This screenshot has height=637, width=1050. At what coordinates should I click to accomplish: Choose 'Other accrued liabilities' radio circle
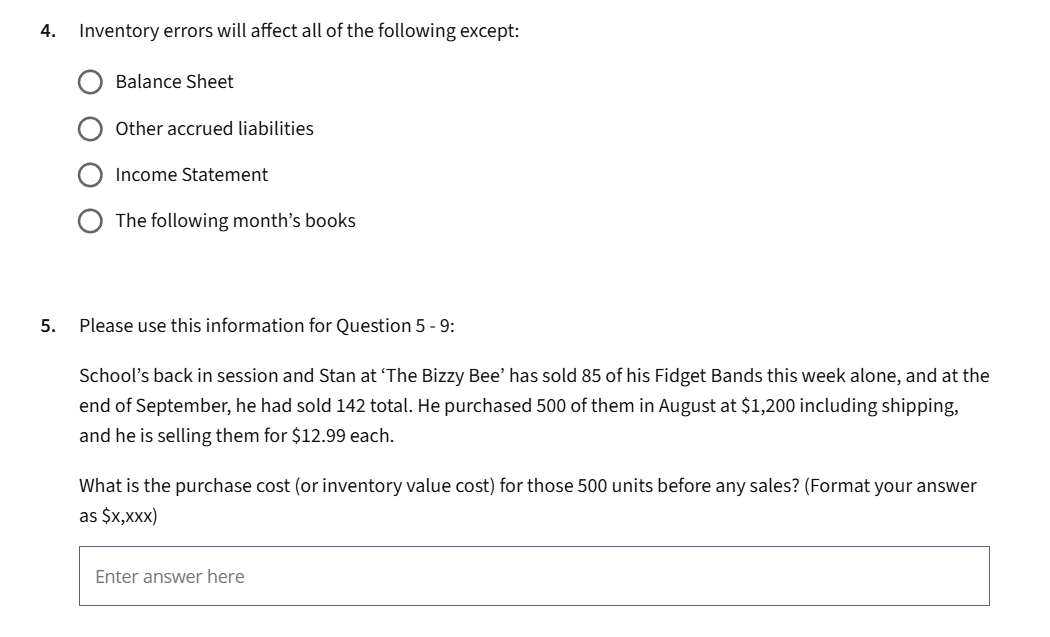91,128
